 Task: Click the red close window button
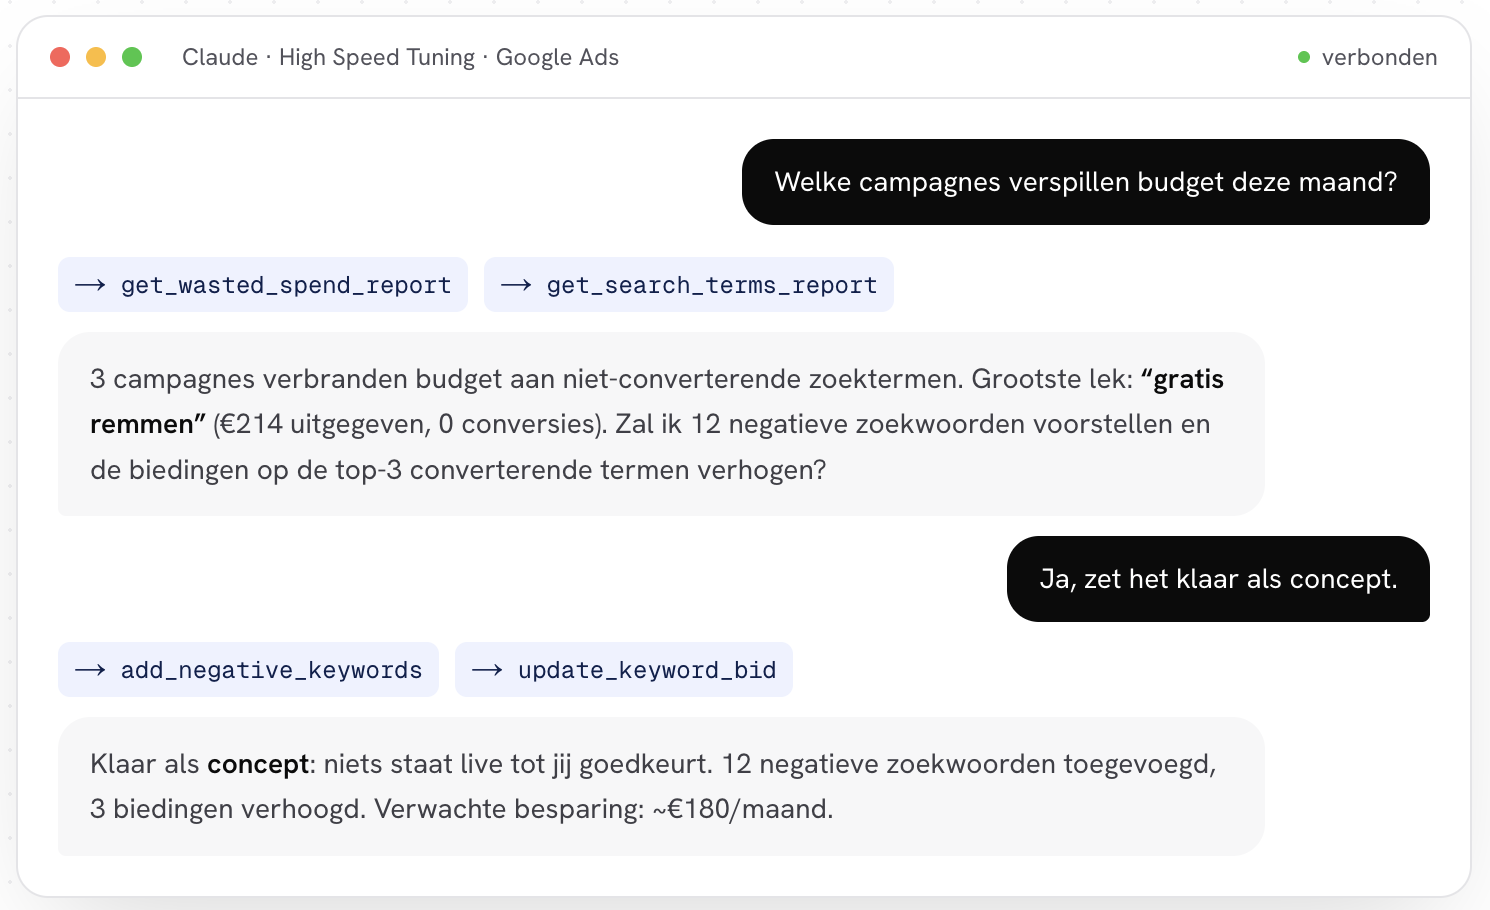[x=60, y=57]
